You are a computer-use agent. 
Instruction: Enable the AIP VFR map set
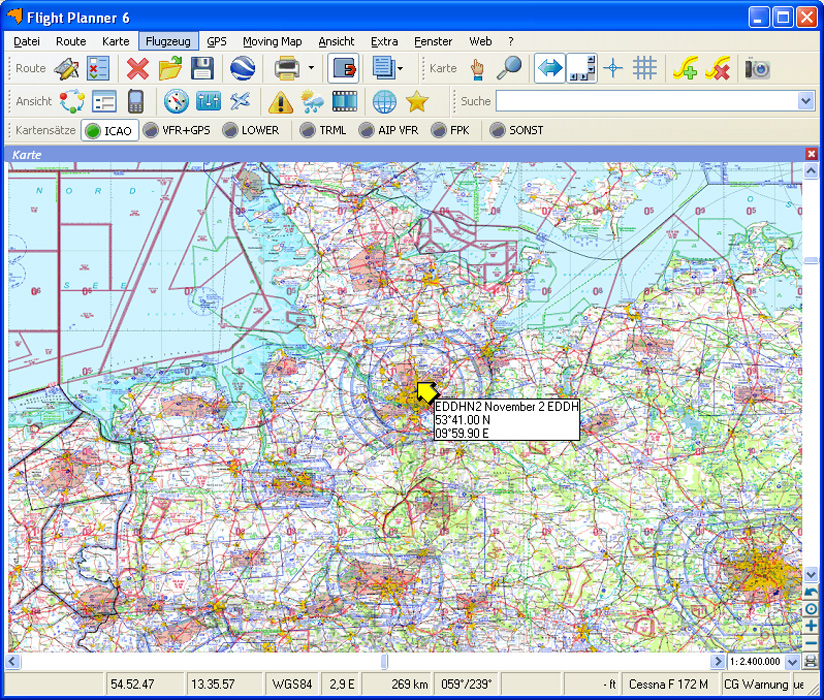(x=388, y=130)
